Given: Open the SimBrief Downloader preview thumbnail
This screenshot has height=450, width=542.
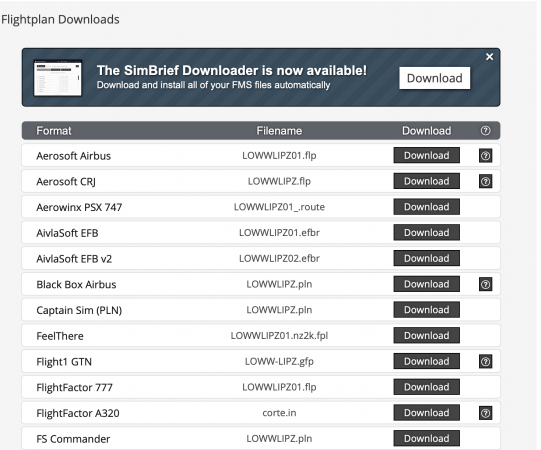Looking at the screenshot, I should [58, 78].
